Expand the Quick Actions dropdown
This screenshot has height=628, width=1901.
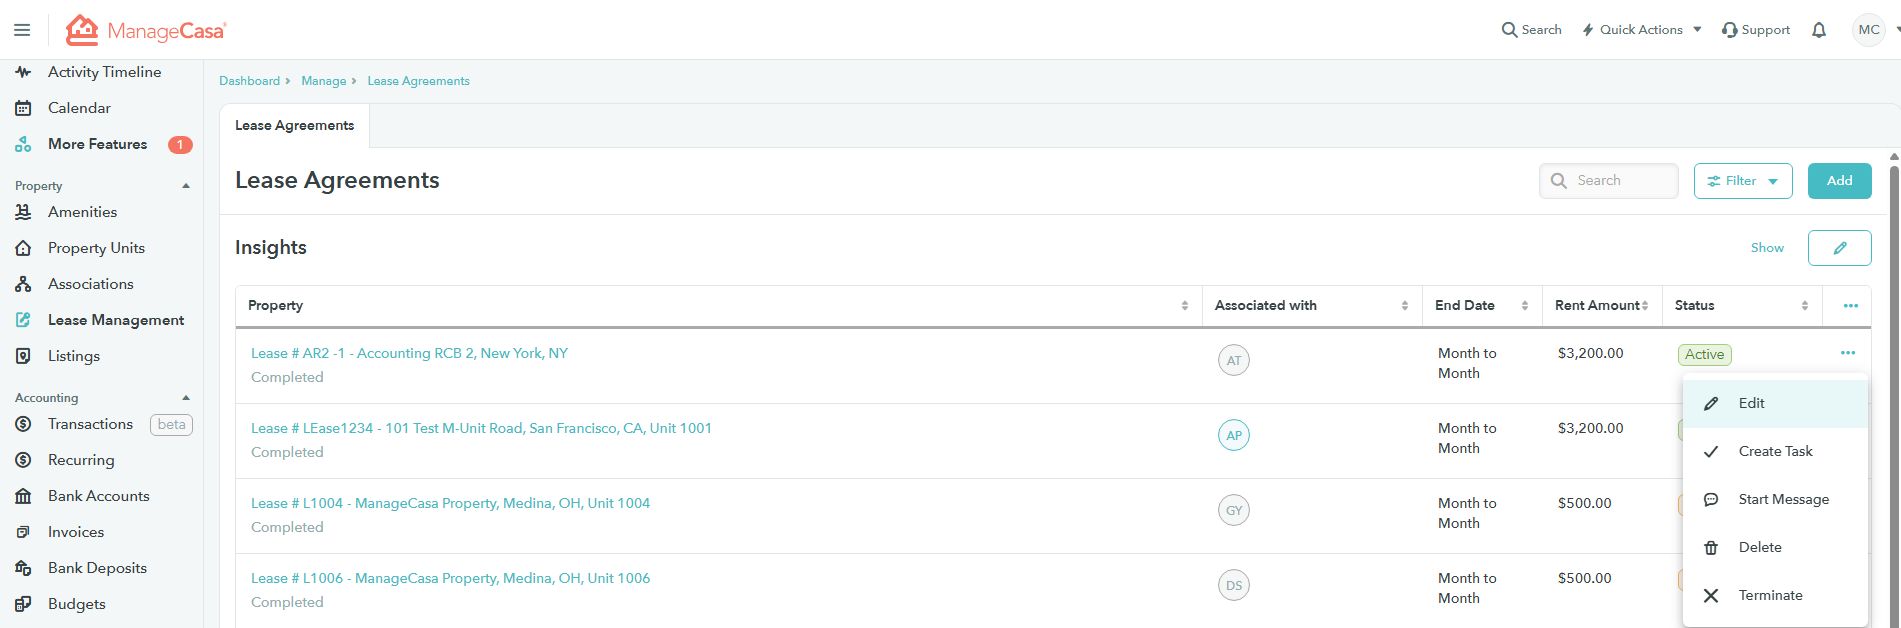coord(1641,30)
